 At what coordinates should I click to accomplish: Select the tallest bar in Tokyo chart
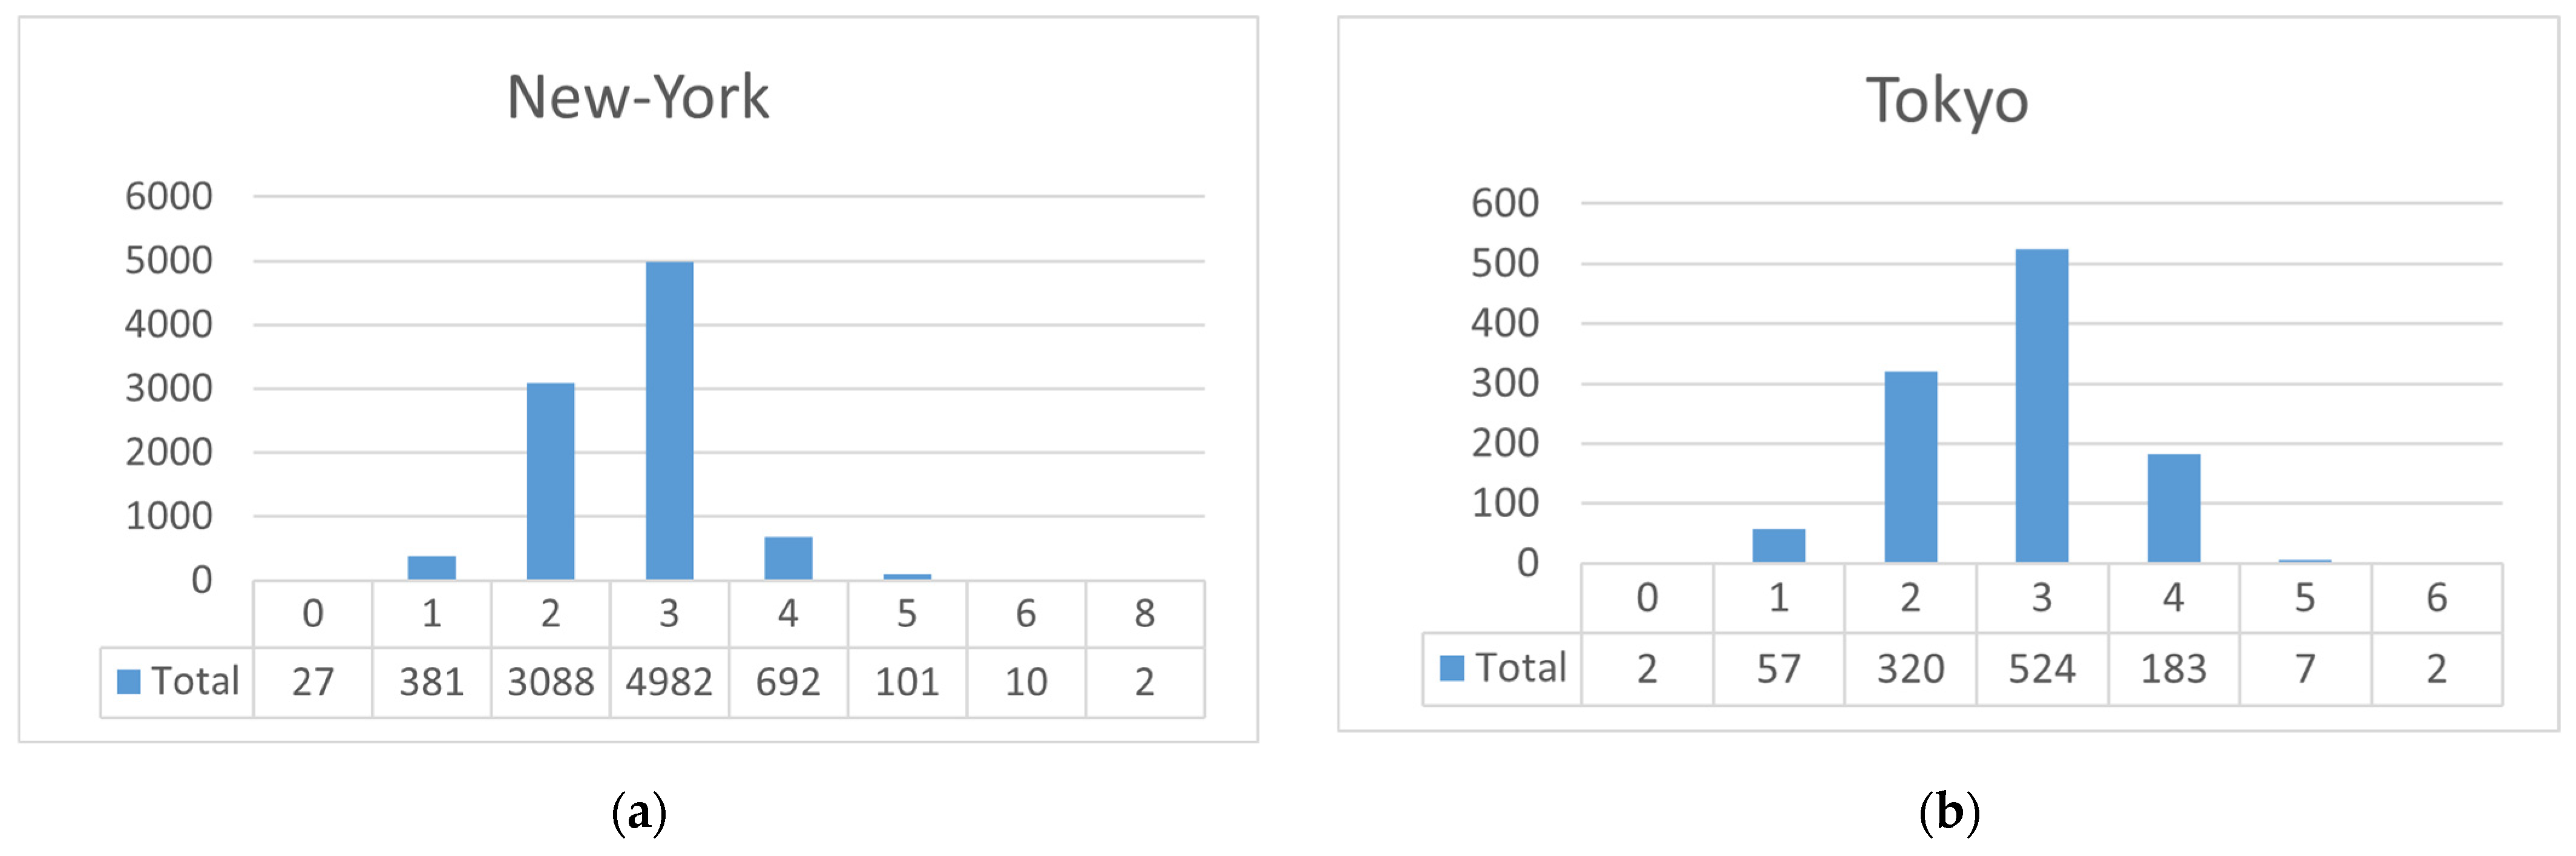point(2041,405)
